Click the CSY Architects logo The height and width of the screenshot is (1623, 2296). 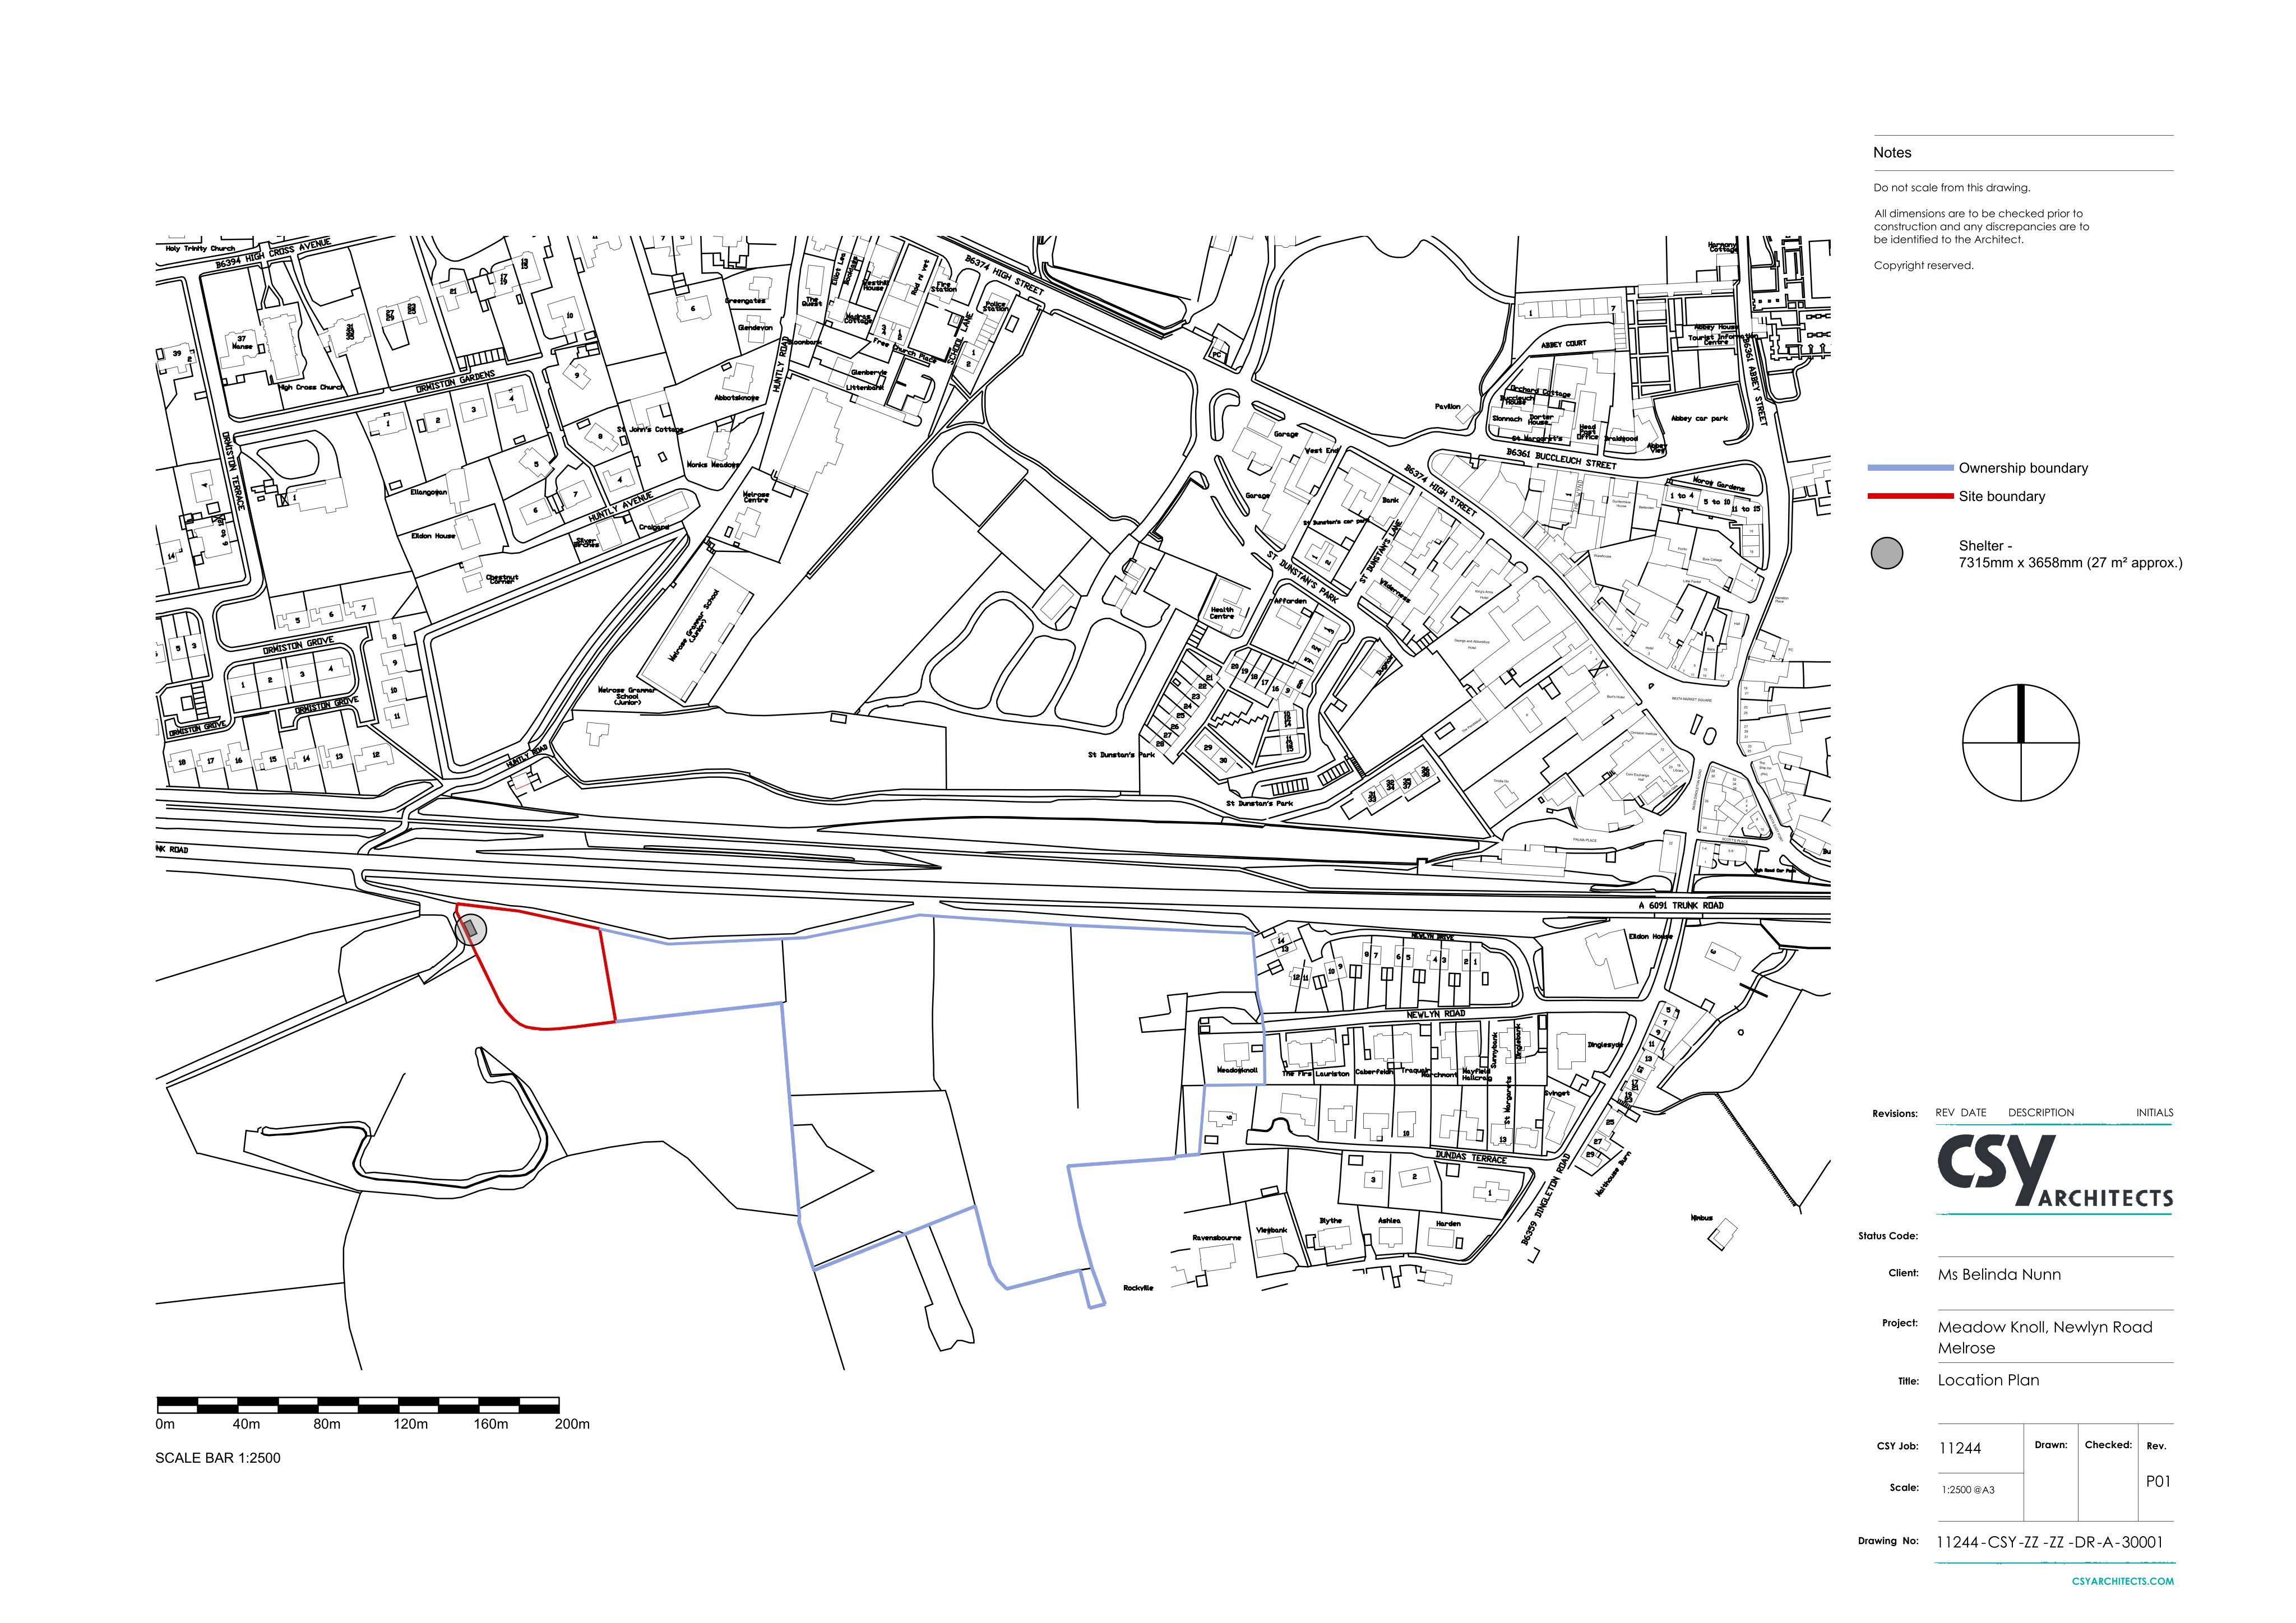tap(2055, 1170)
